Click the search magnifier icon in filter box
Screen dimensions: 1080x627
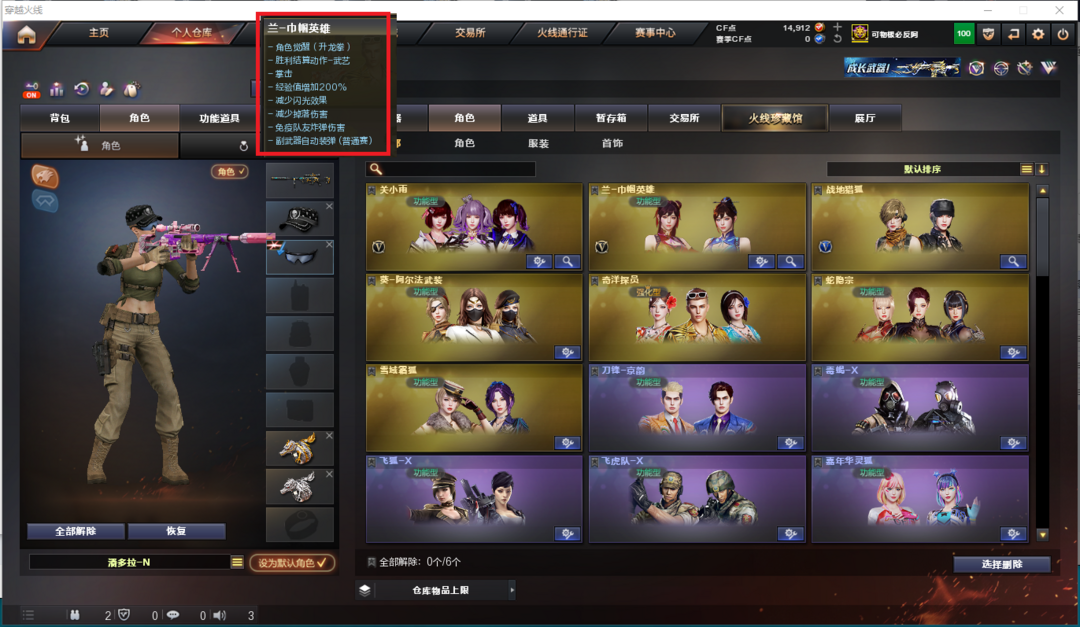pyautogui.click(x=375, y=169)
